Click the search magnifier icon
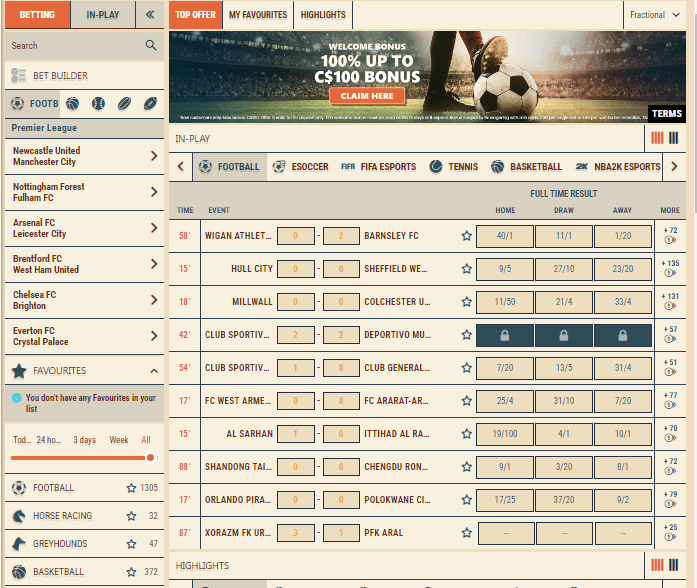Screen dimensions: 697x588 click(x=151, y=45)
